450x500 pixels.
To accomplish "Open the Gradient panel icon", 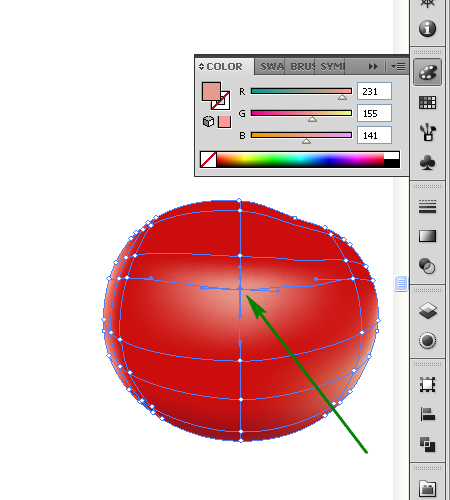I will [x=427, y=236].
